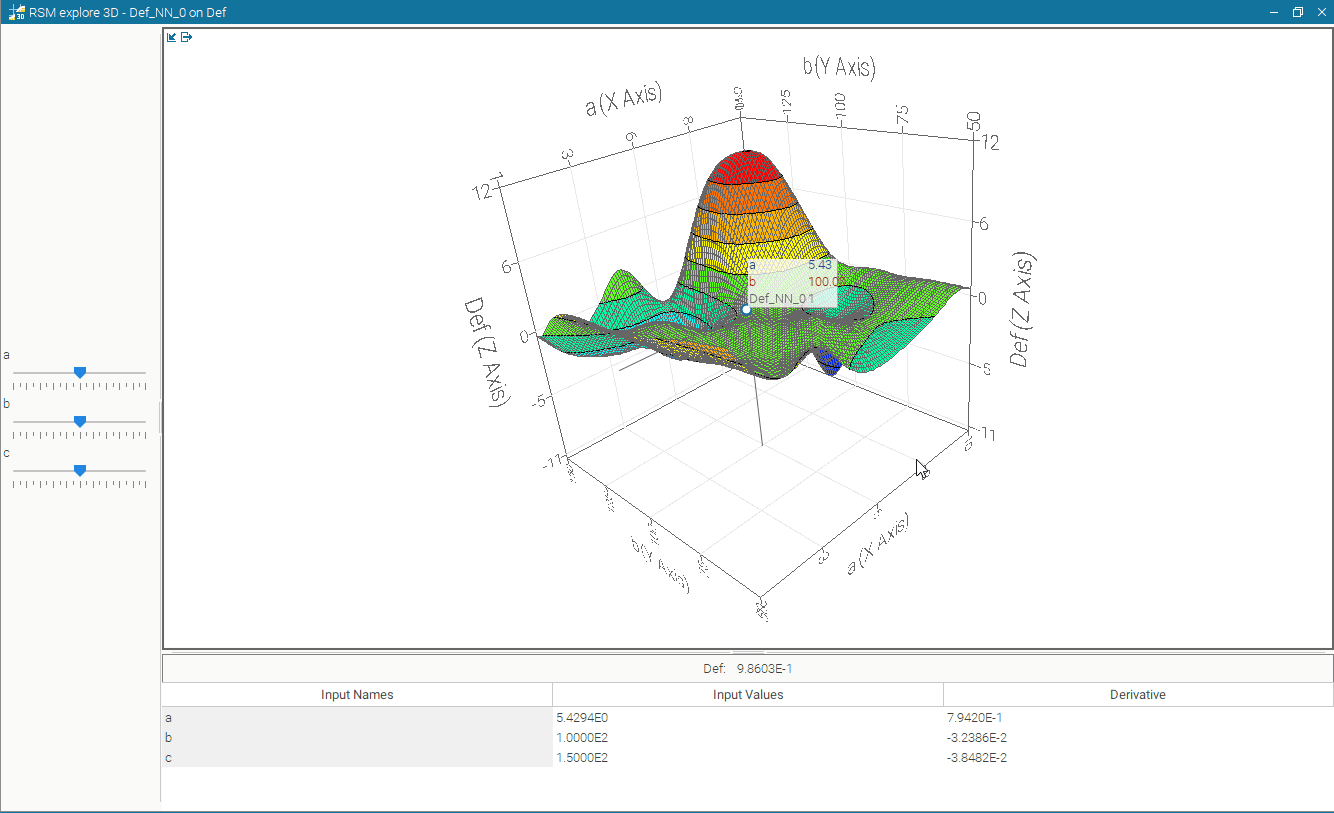Screen dimensions: 1334x813
Task: Select the input value 1.0000E2 for b
Action: tap(747, 738)
